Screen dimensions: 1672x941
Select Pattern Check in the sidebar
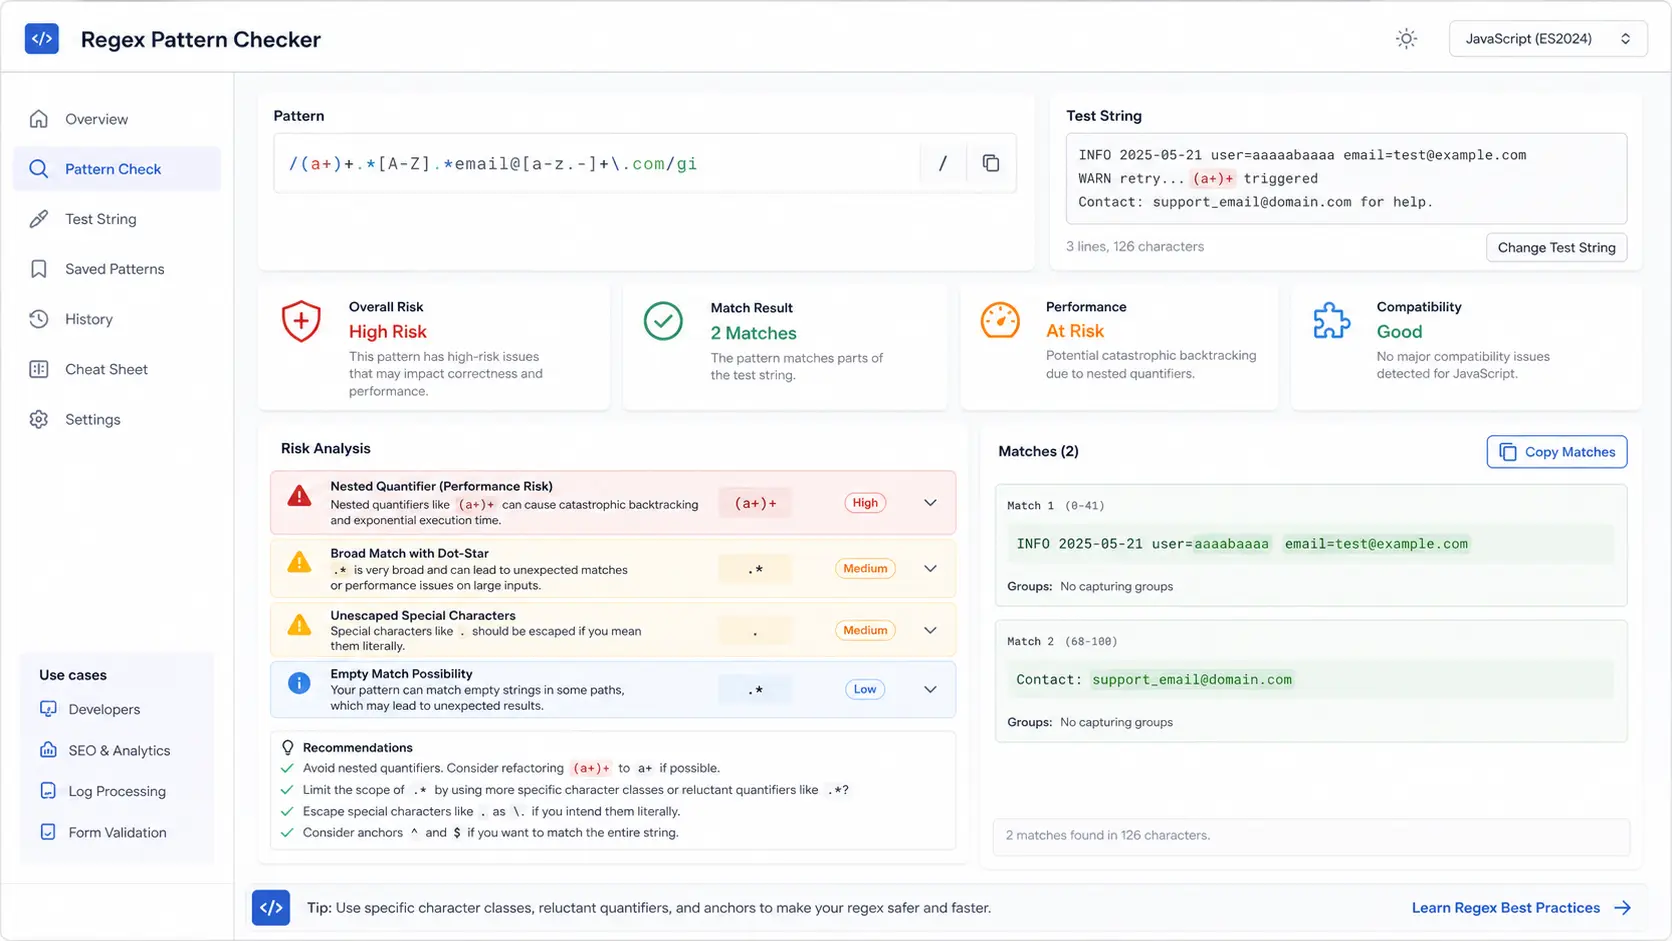[x=117, y=169]
